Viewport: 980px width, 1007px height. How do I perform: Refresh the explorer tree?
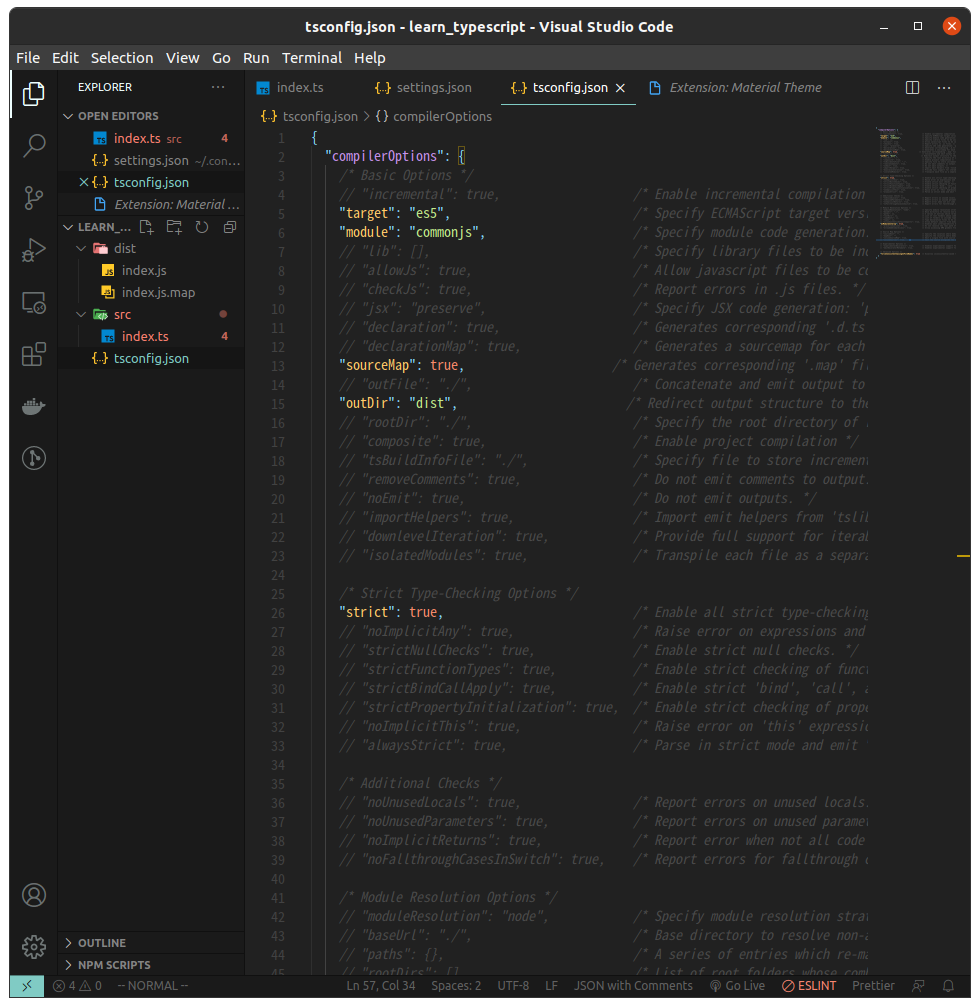pos(202,227)
